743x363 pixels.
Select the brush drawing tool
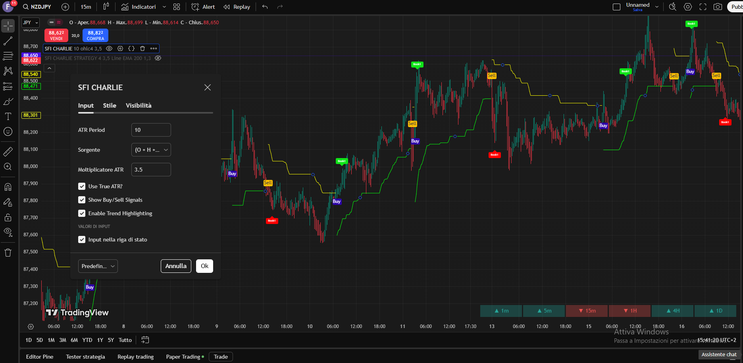tap(8, 101)
